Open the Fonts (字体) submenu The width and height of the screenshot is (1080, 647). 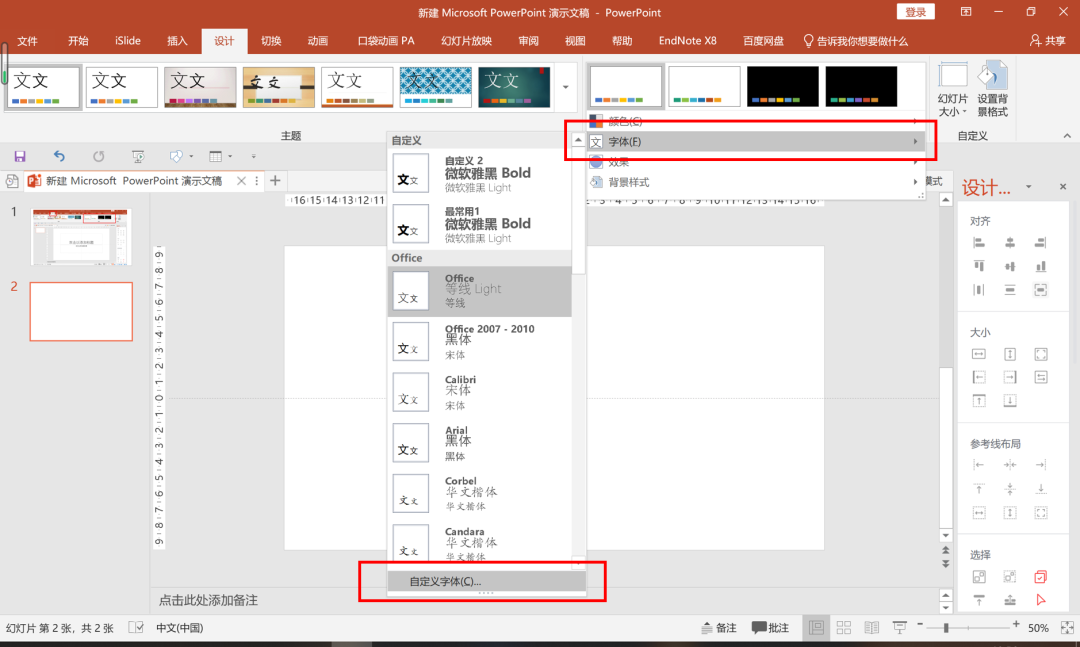coord(754,141)
